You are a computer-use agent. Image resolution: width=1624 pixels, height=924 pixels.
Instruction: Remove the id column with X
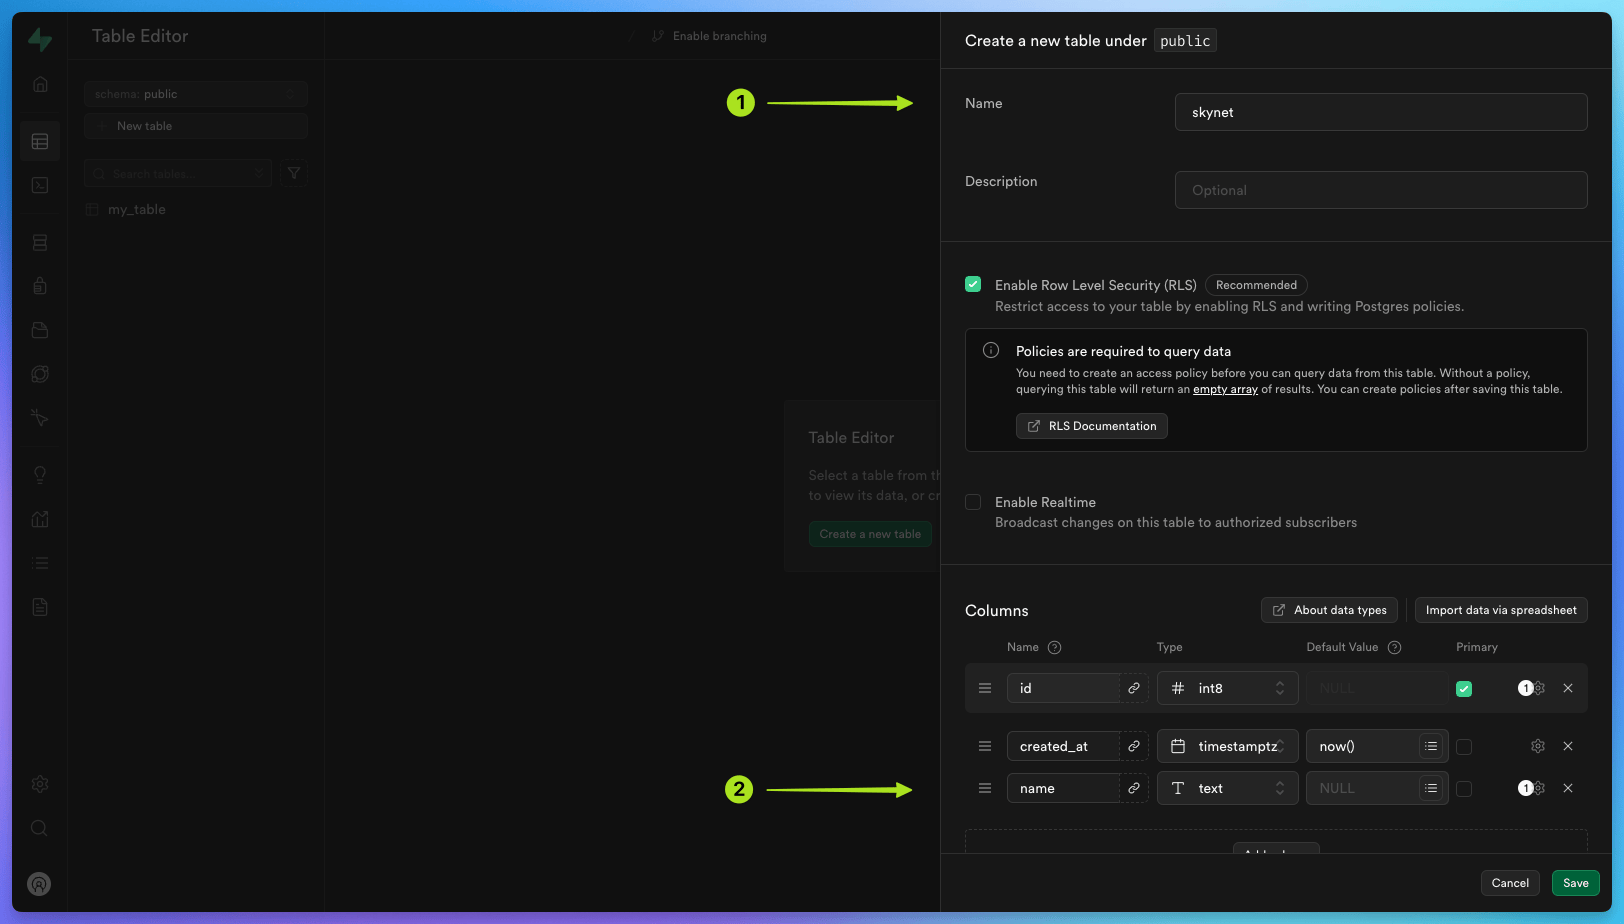1568,688
